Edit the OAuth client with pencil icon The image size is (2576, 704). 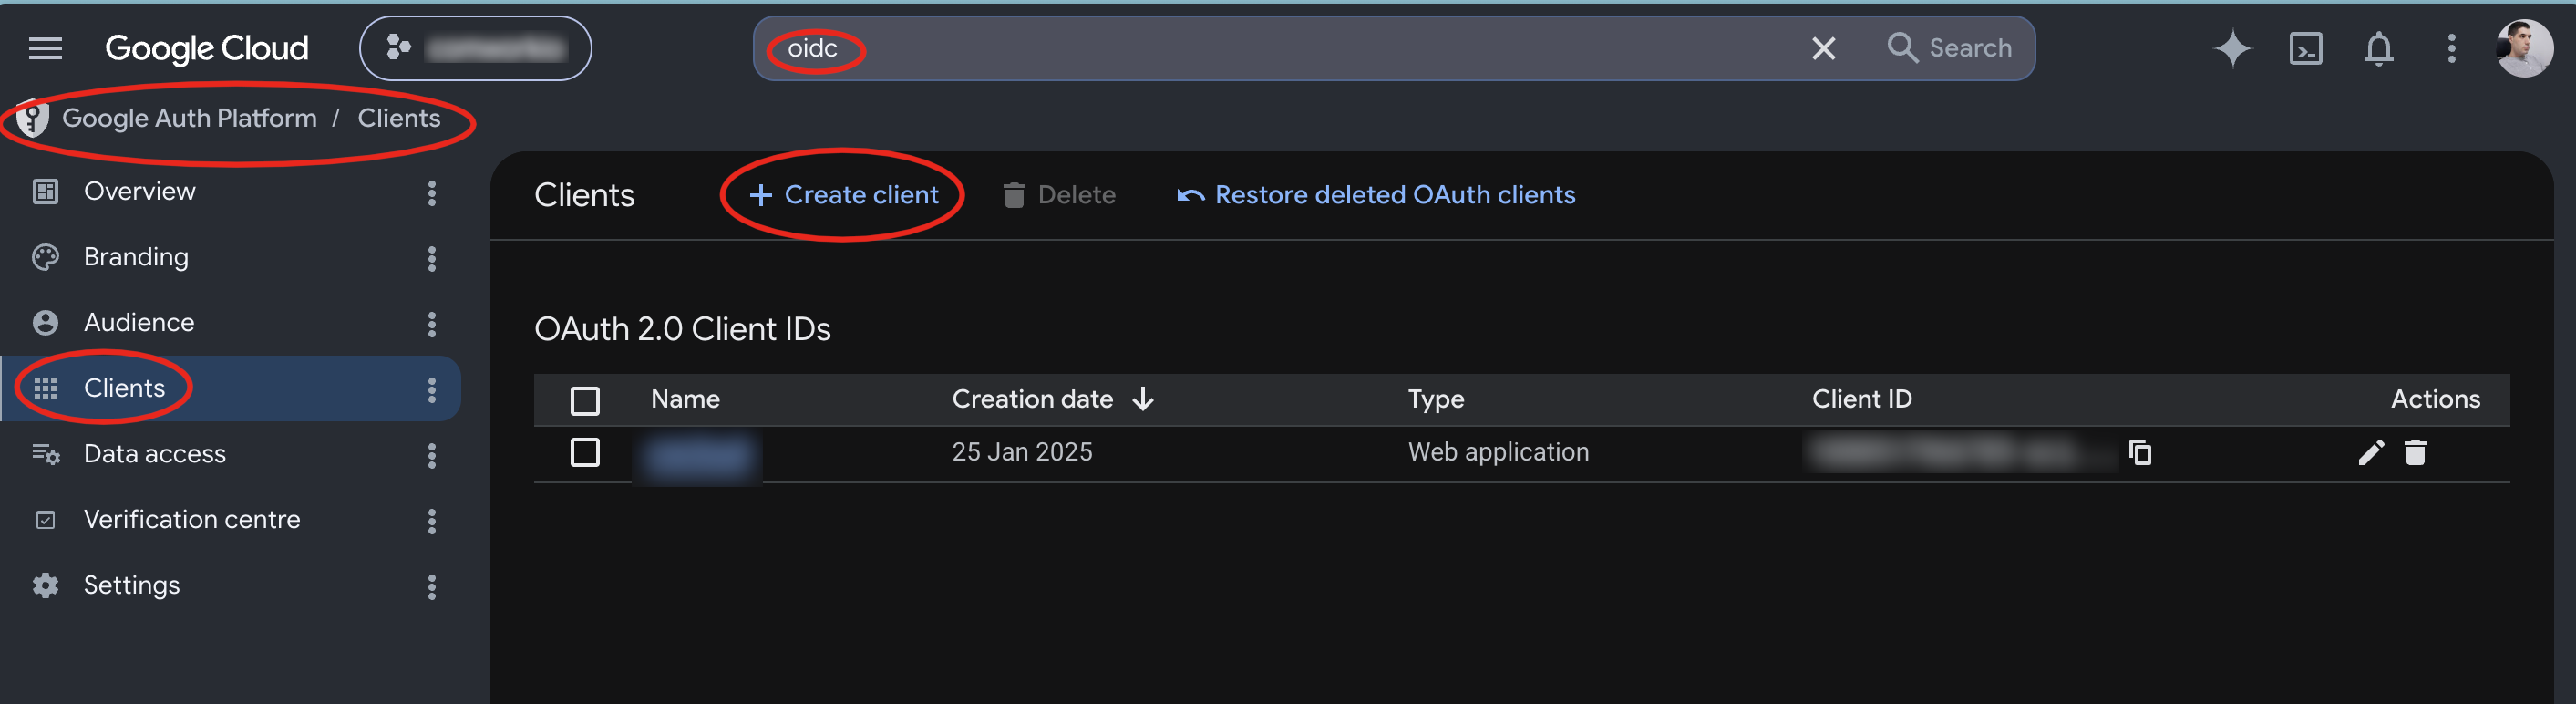(2370, 453)
